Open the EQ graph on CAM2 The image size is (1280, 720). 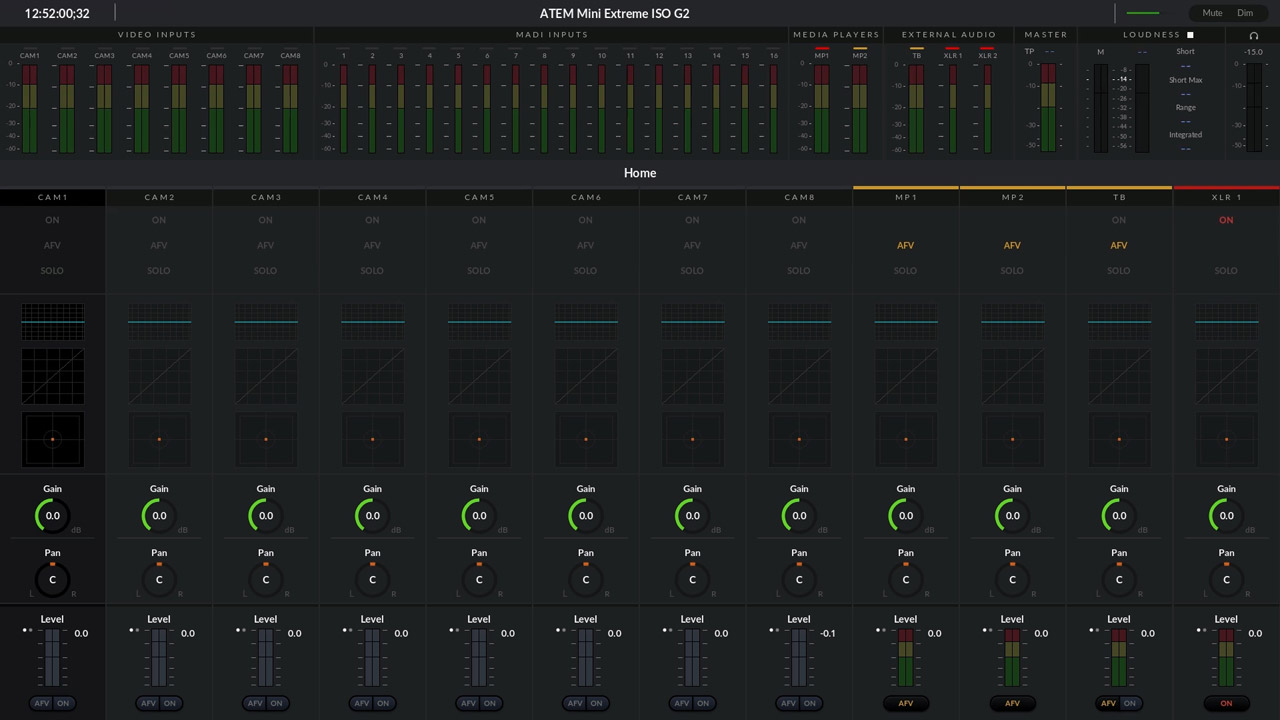click(159, 322)
